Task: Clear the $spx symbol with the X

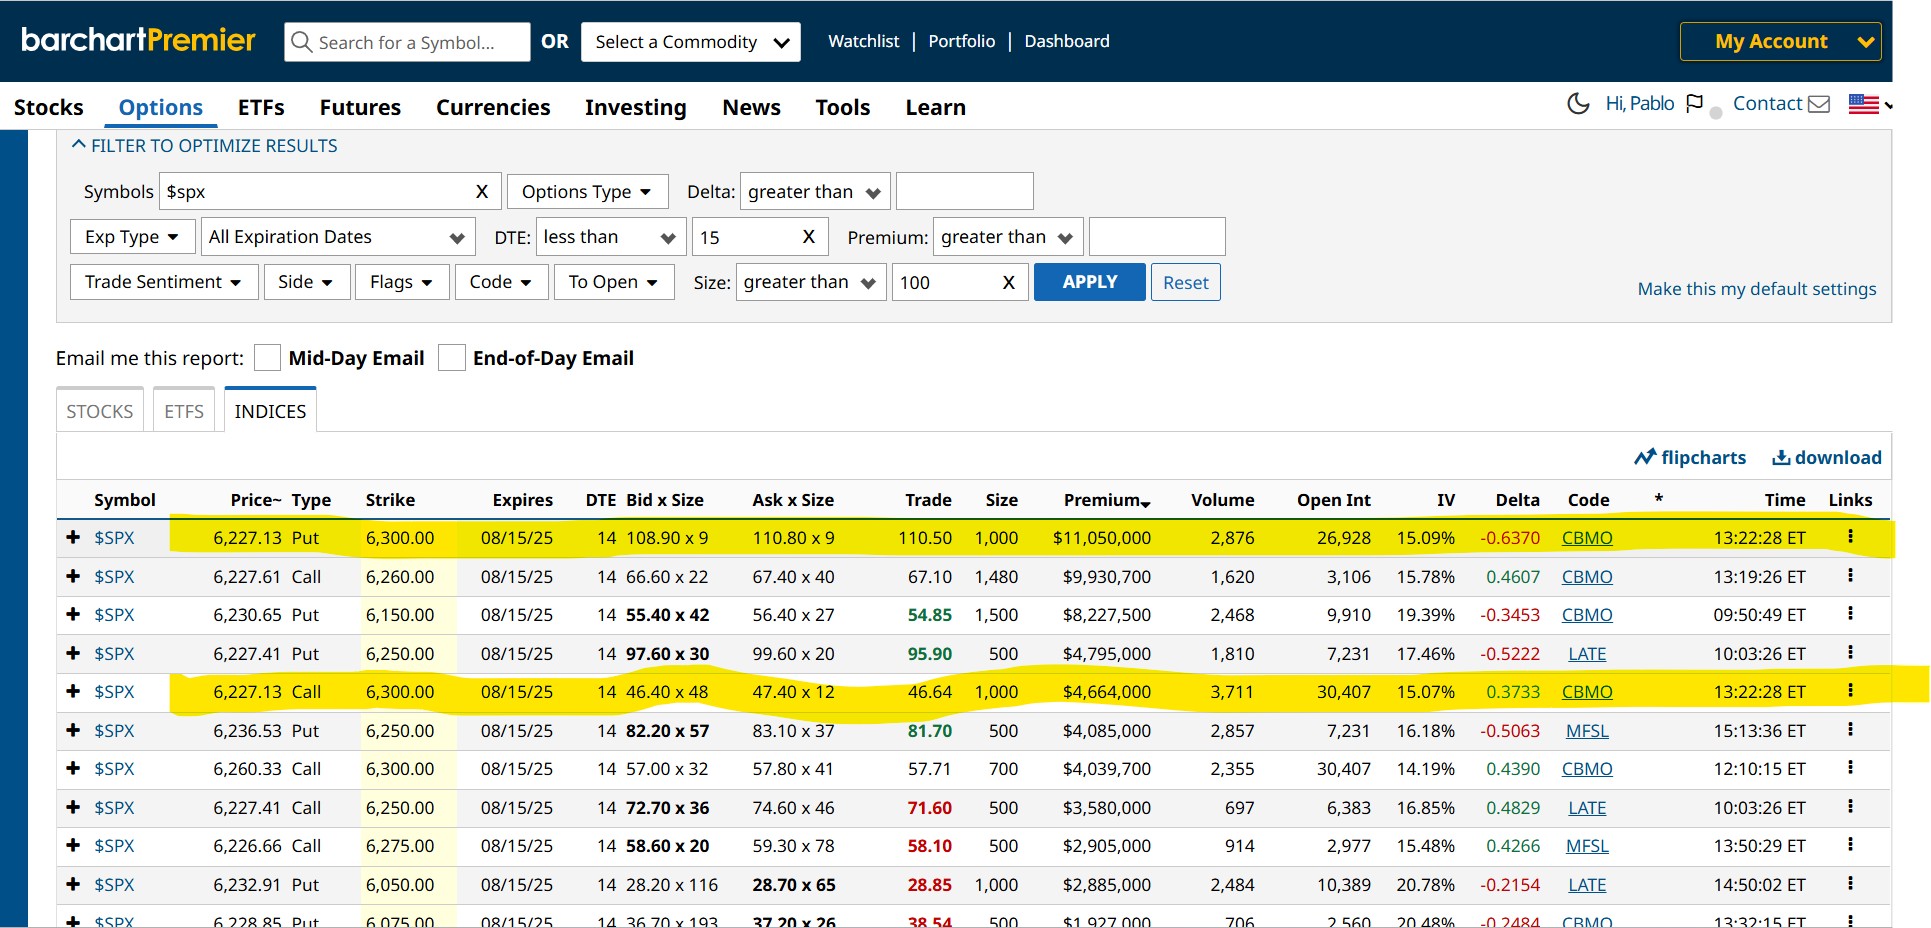Action: (x=481, y=192)
